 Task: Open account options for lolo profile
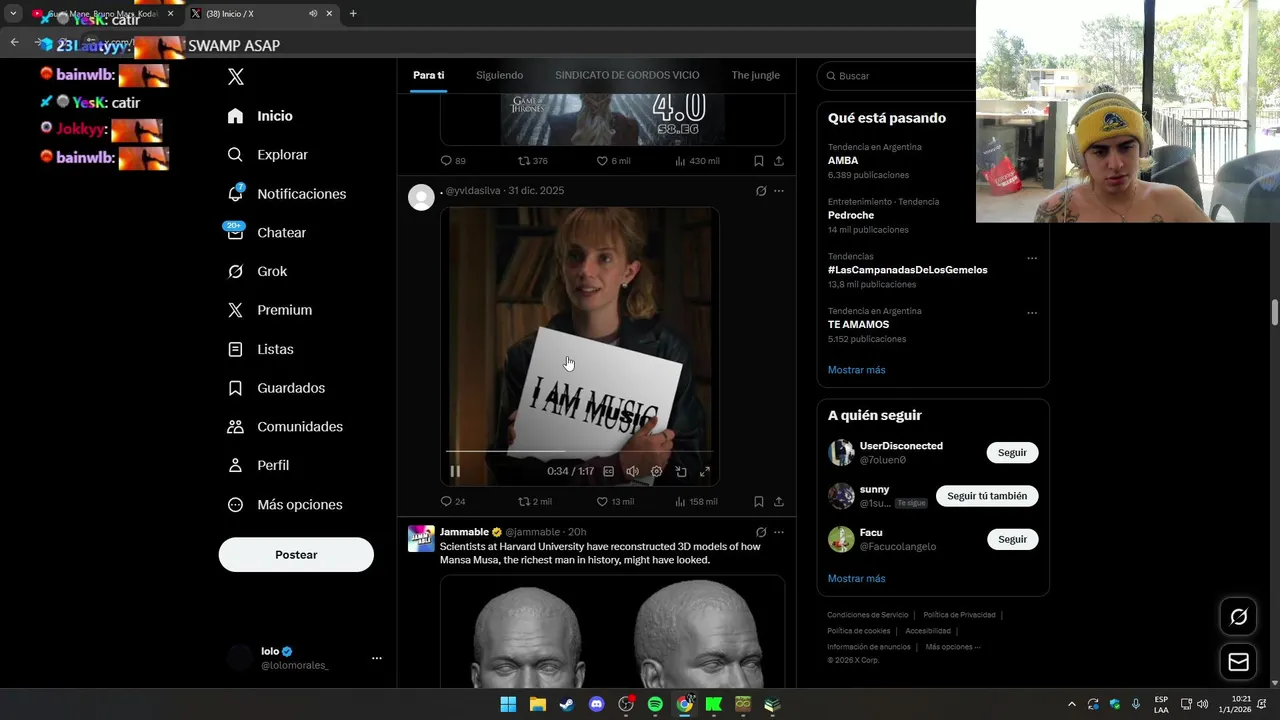tap(376, 658)
